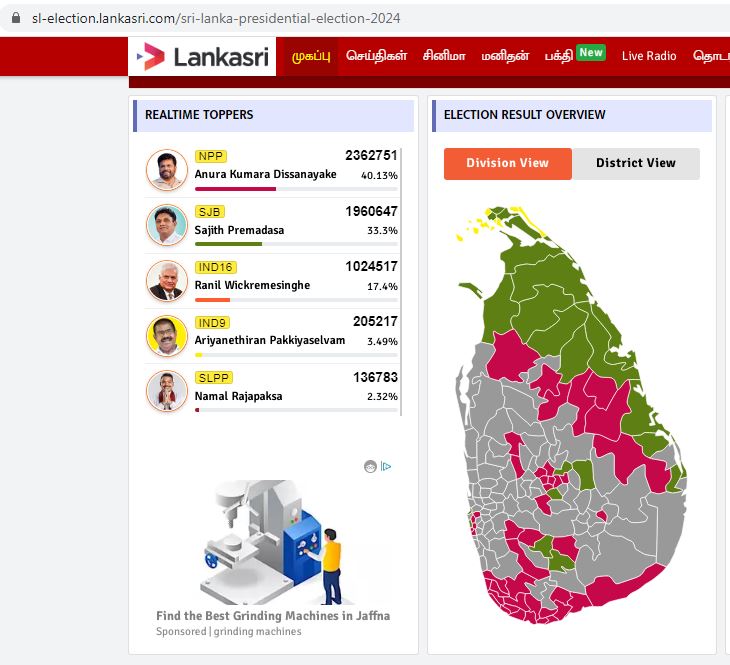Click the name Ranil Wickremesinghe
730x665 pixels.
click(252, 285)
